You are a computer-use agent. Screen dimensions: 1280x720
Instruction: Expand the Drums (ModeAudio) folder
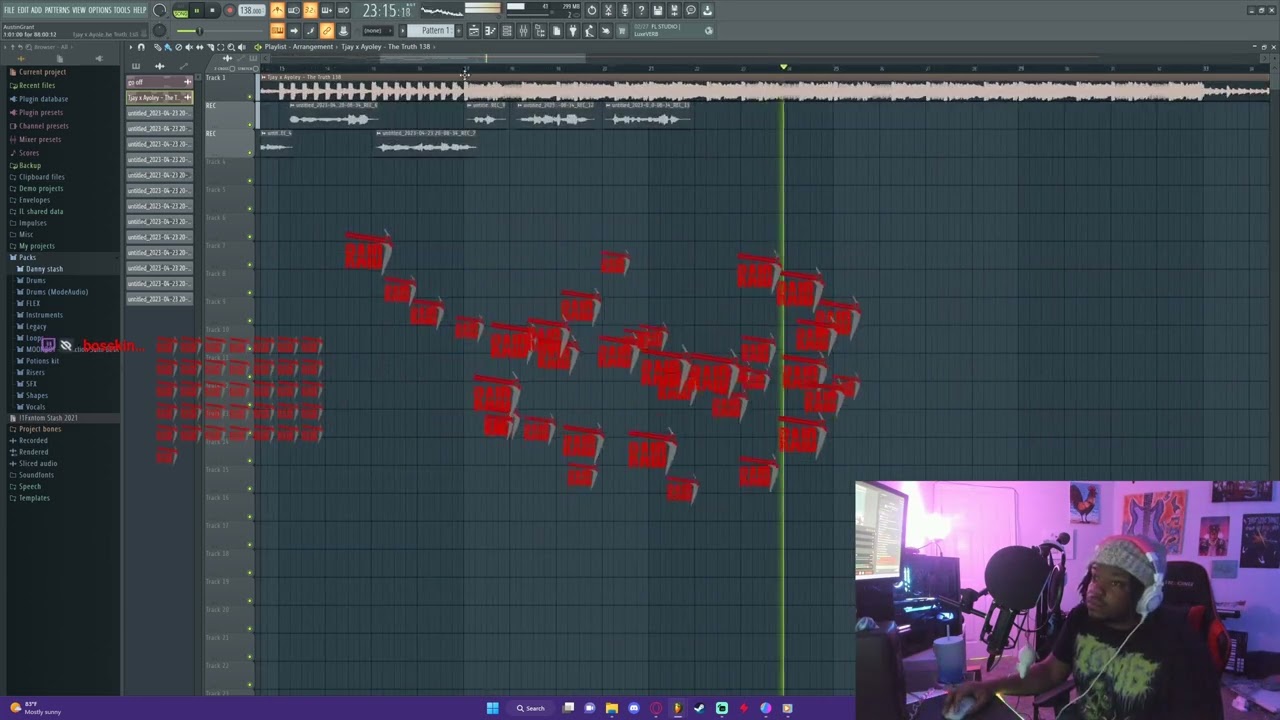point(56,292)
